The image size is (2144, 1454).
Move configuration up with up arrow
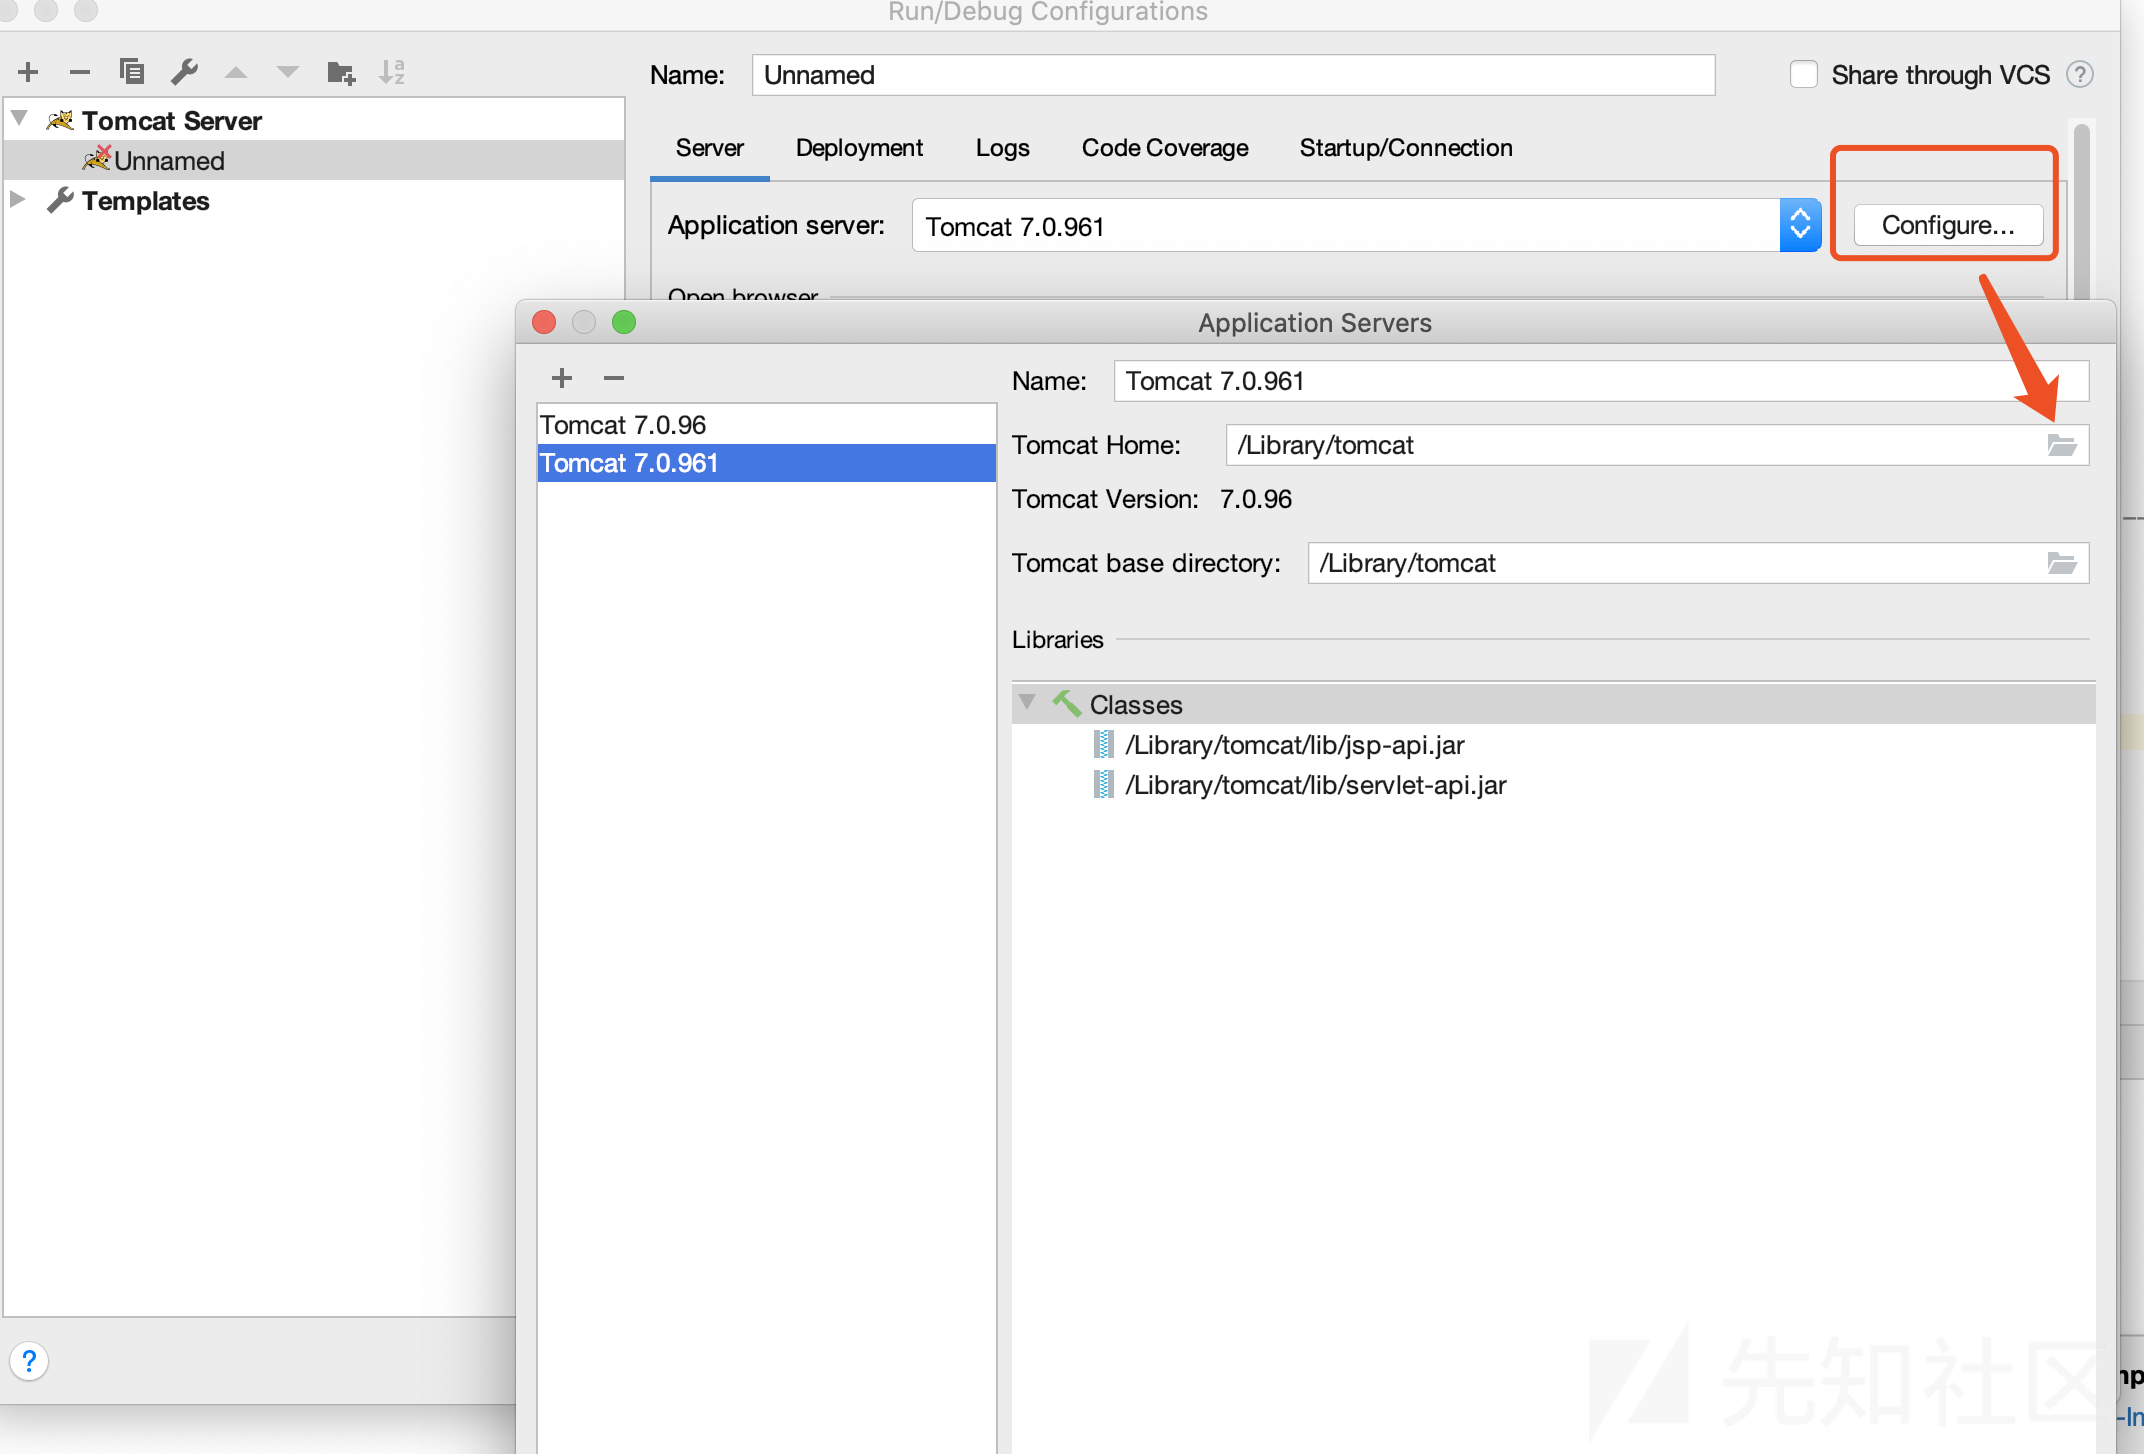[x=236, y=72]
